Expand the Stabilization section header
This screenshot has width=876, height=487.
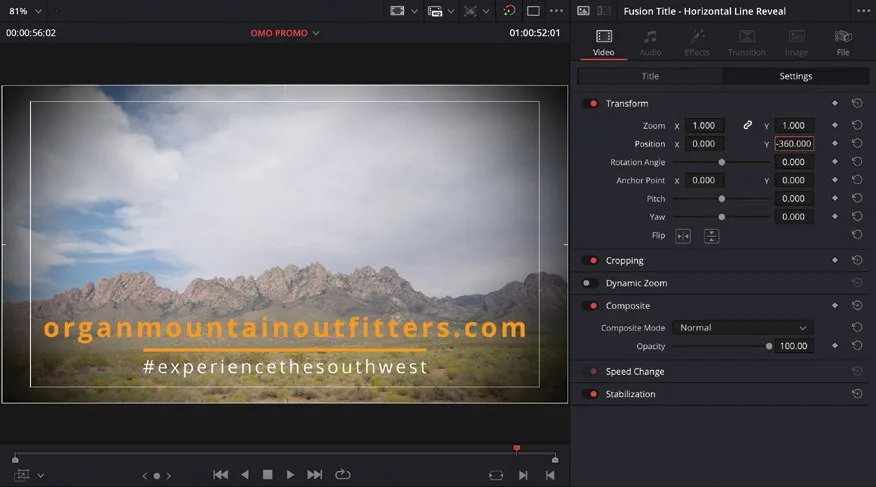(630, 394)
